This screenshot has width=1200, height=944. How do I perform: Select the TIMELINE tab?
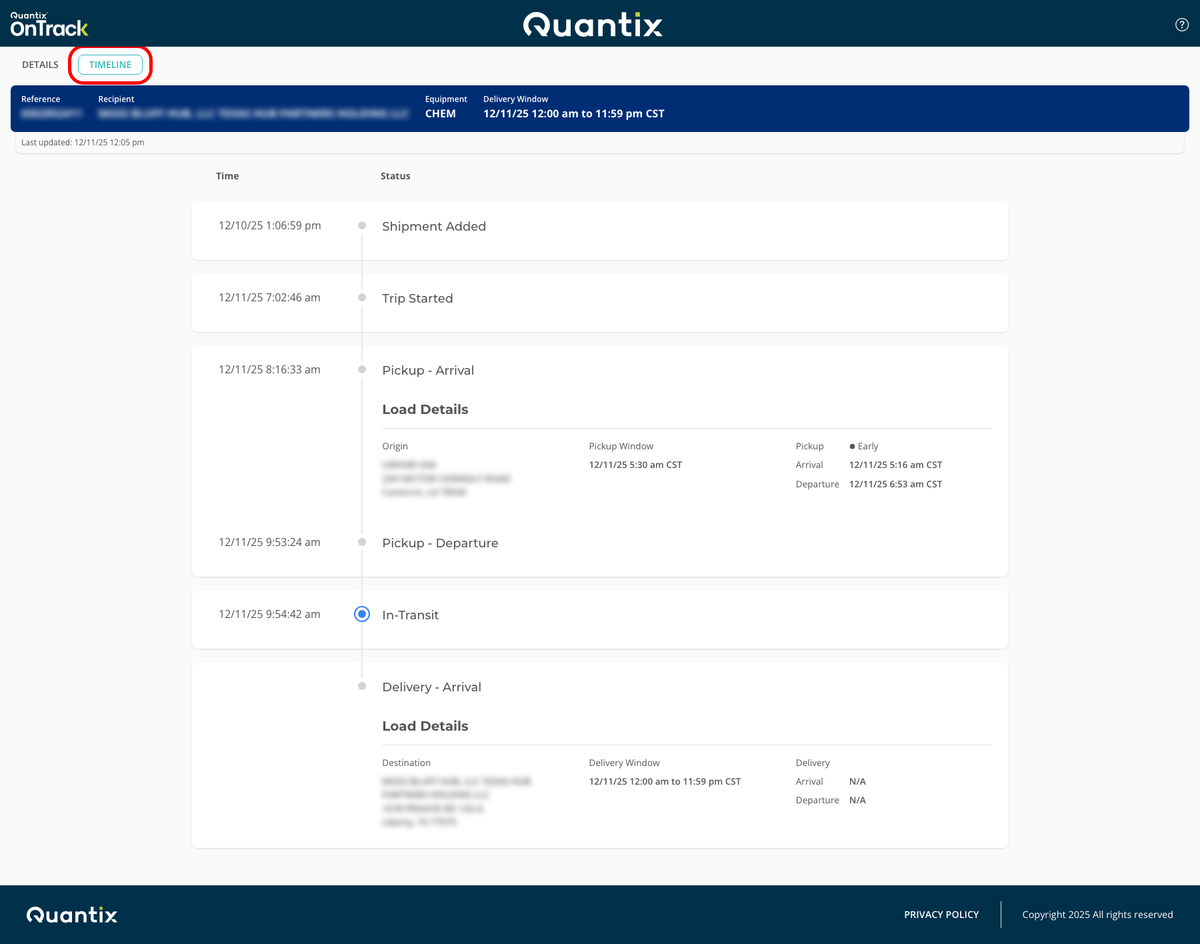click(x=110, y=64)
